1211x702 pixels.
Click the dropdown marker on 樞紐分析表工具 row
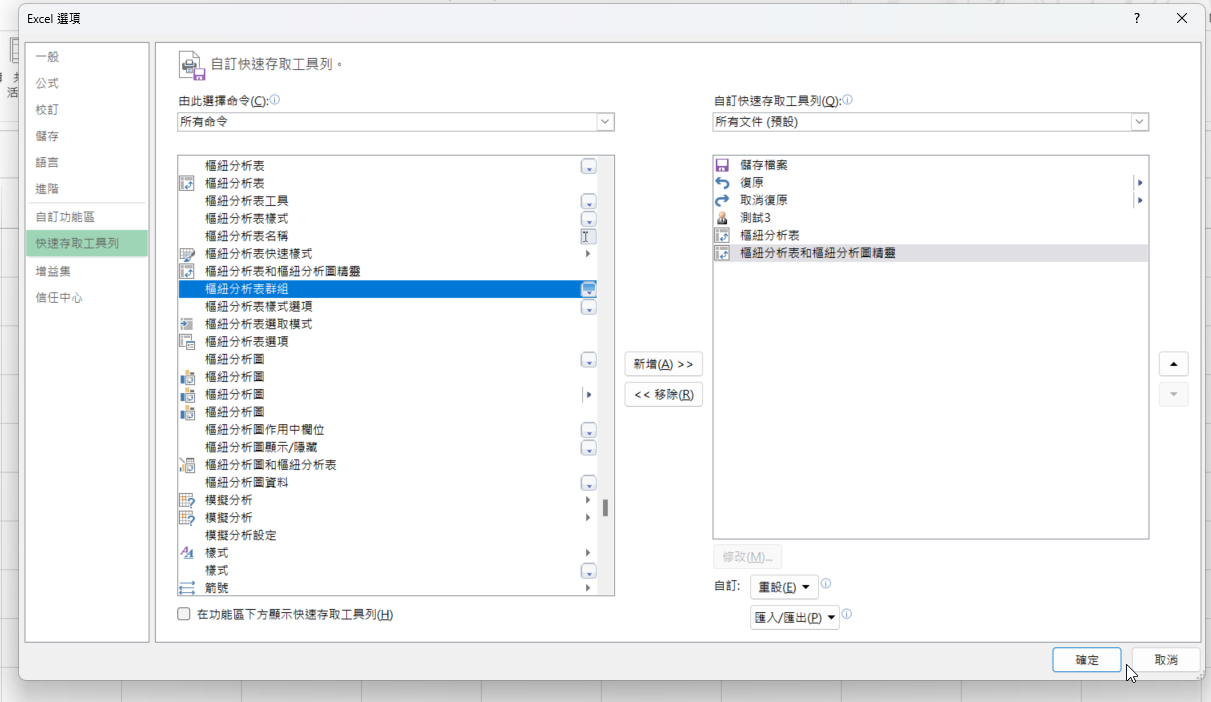pyautogui.click(x=588, y=201)
